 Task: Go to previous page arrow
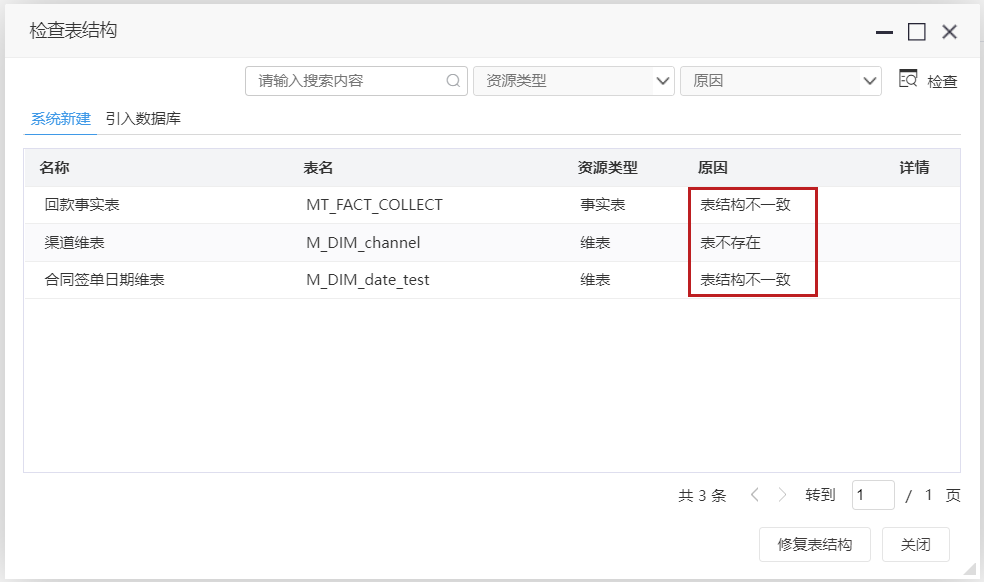click(x=755, y=495)
